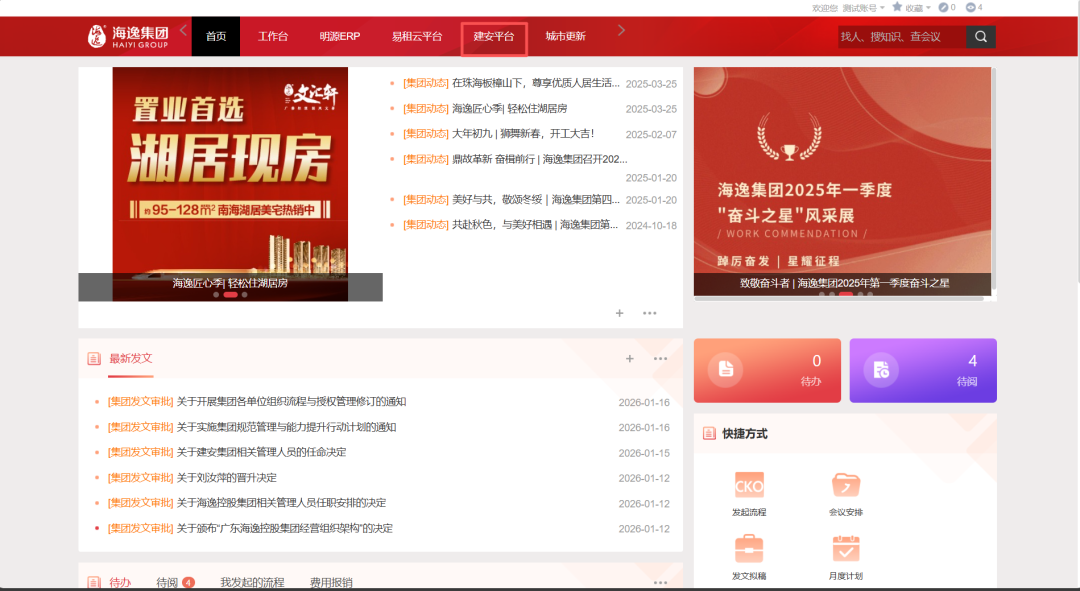Viewport: 1080px width, 591px height.
Task: Click the search magnifier button
Action: [981, 37]
